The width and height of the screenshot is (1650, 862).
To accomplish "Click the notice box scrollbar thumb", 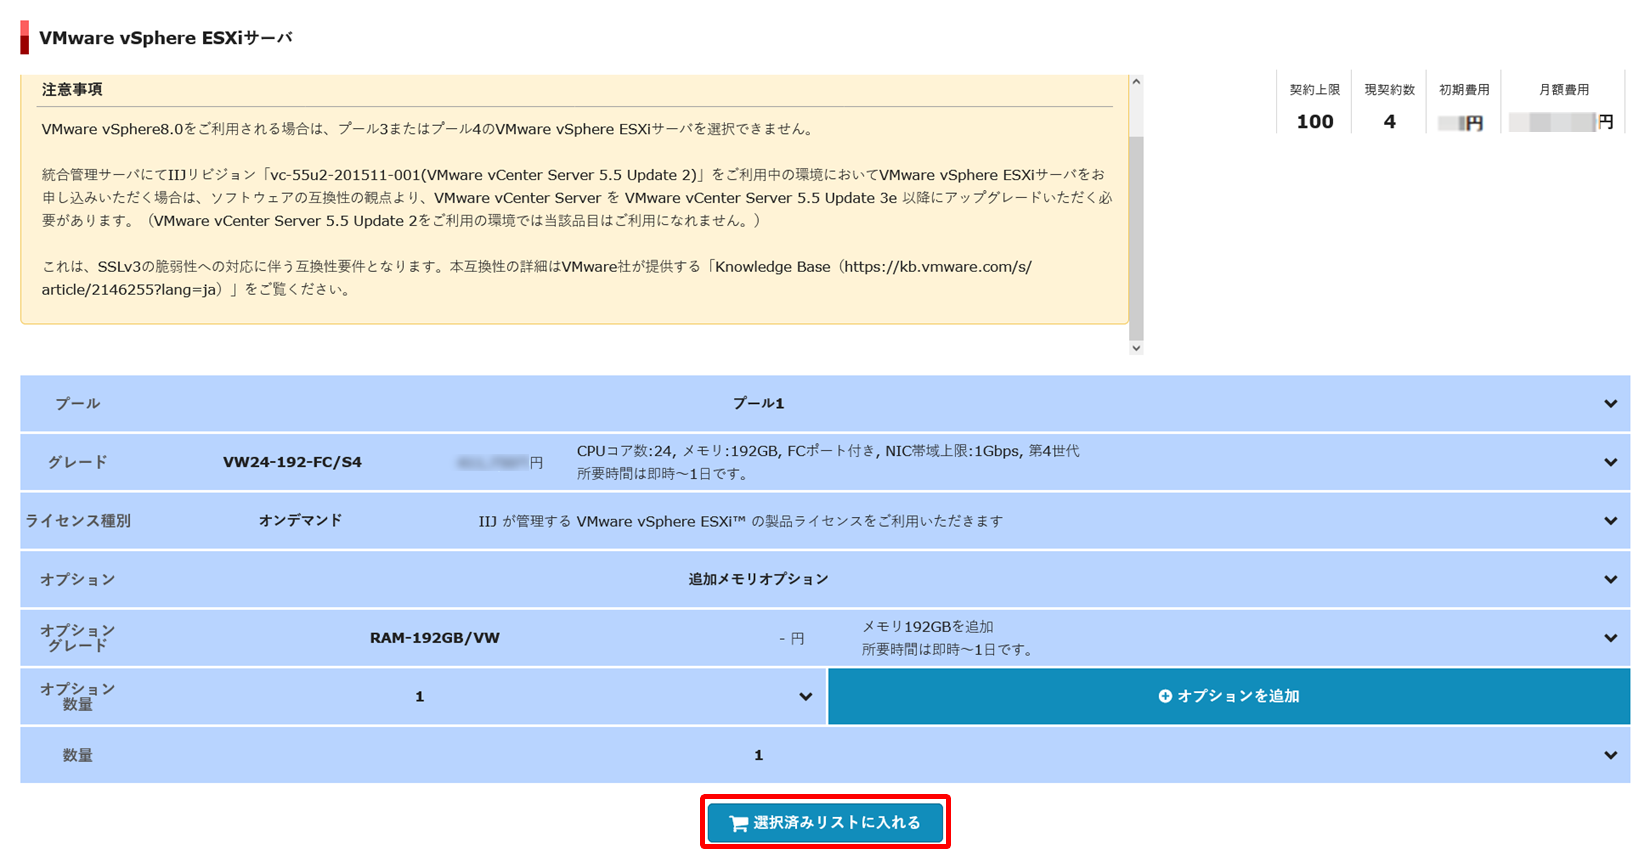I will (x=1136, y=240).
